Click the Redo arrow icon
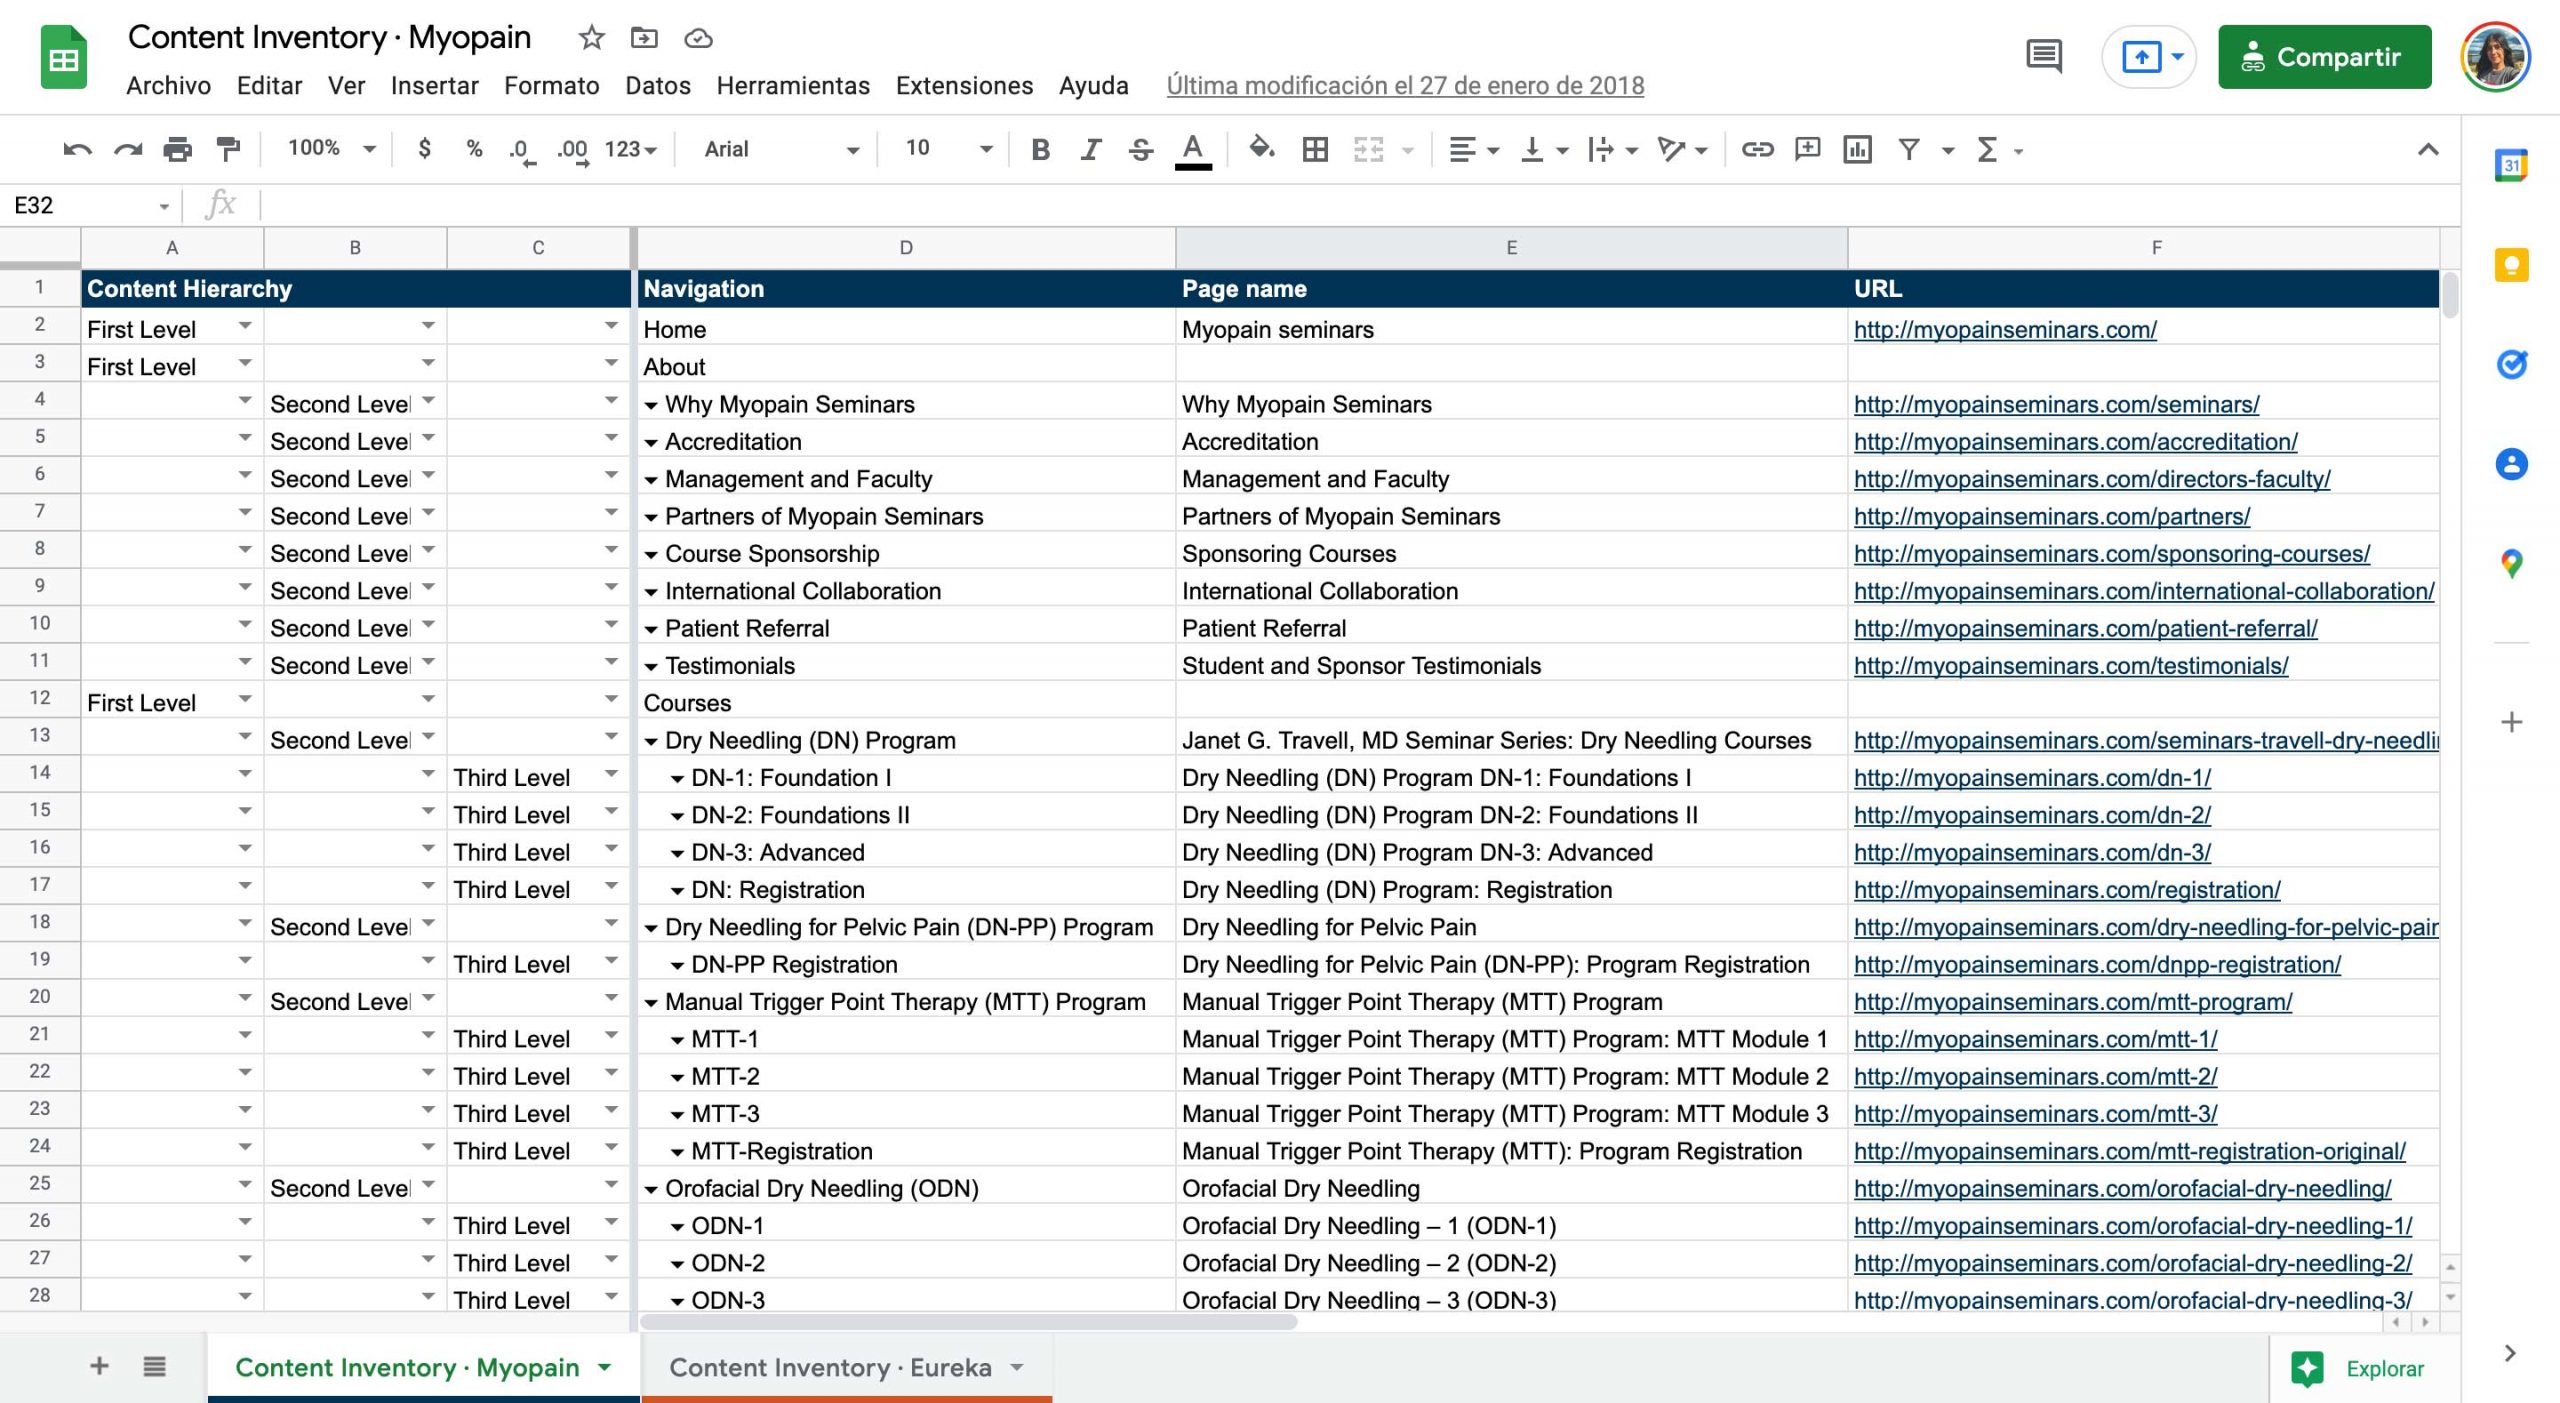 pyautogui.click(x=127, y=150)
